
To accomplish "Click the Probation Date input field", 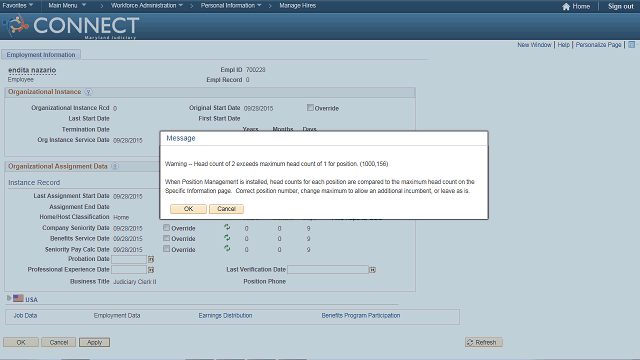I will tap(129, 259).
